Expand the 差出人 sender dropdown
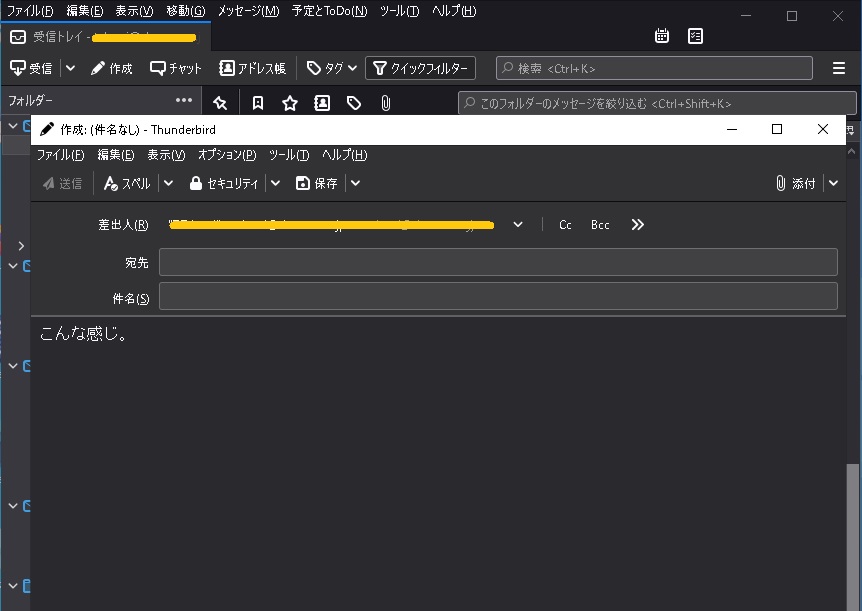Image resolution: width=862 pixels, height=611 pixels. (518, 225)
